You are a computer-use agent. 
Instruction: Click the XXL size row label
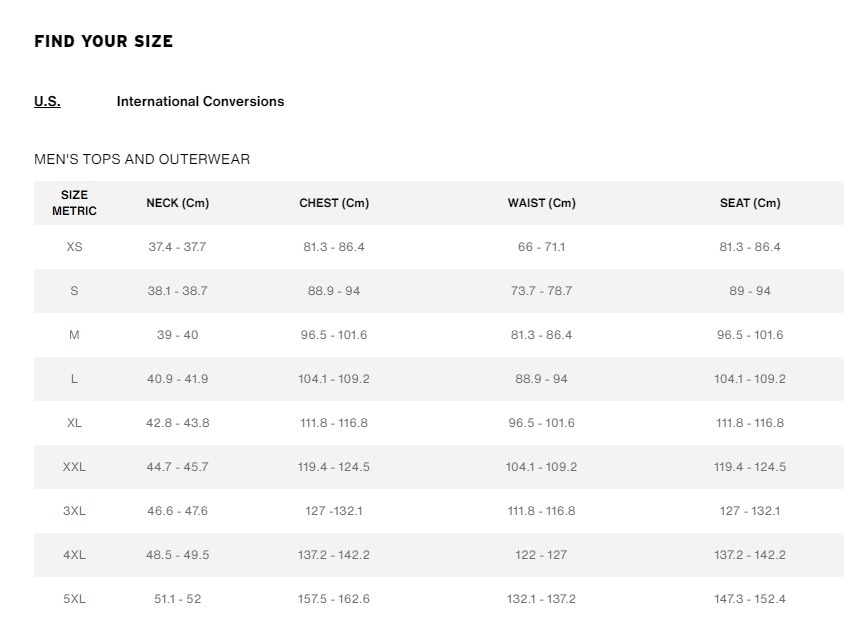[74, 467]
